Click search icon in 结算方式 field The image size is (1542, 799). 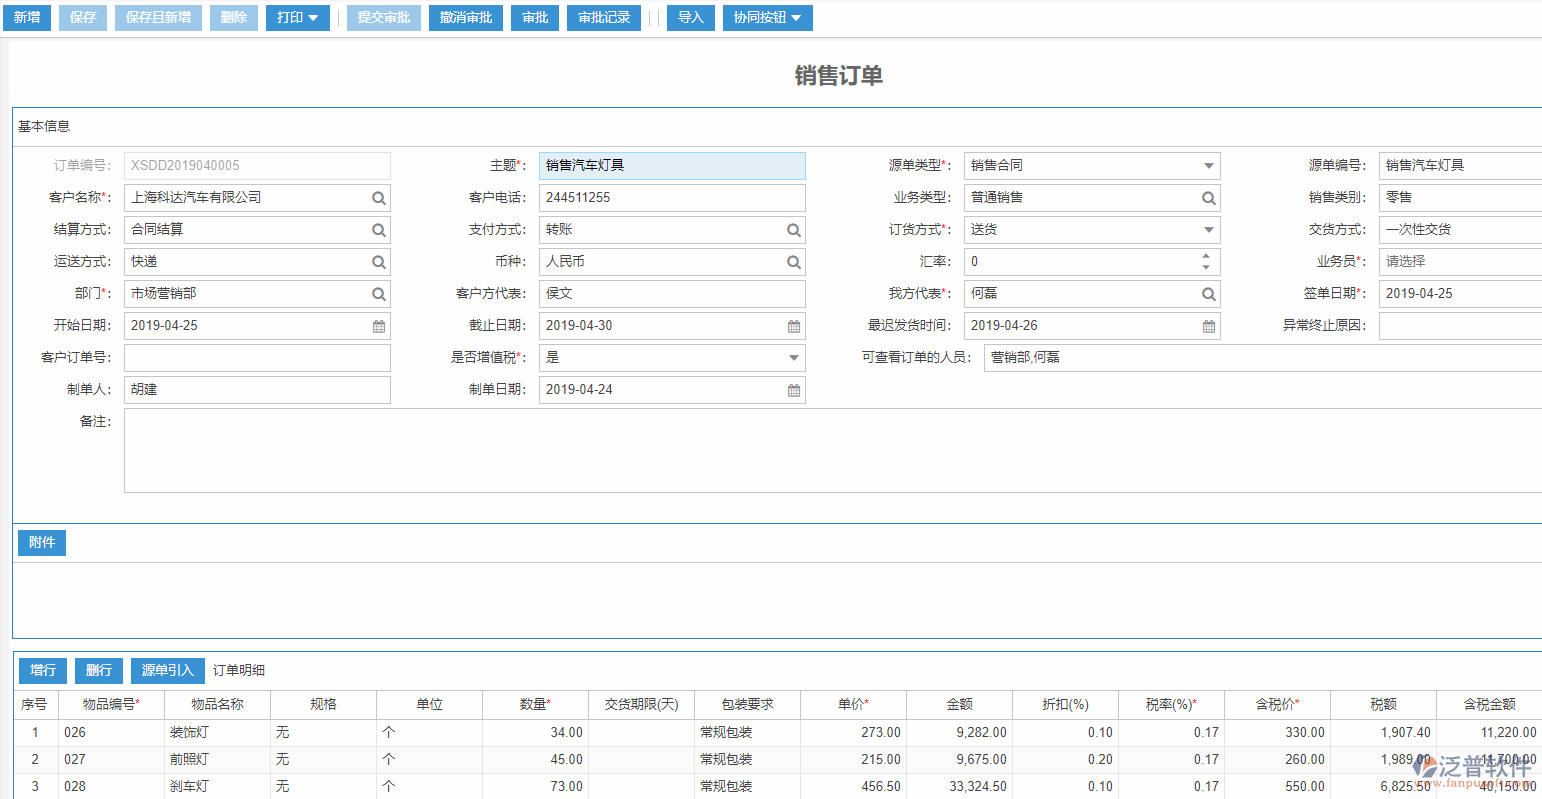pyautogui.click(x=379, y=230)
